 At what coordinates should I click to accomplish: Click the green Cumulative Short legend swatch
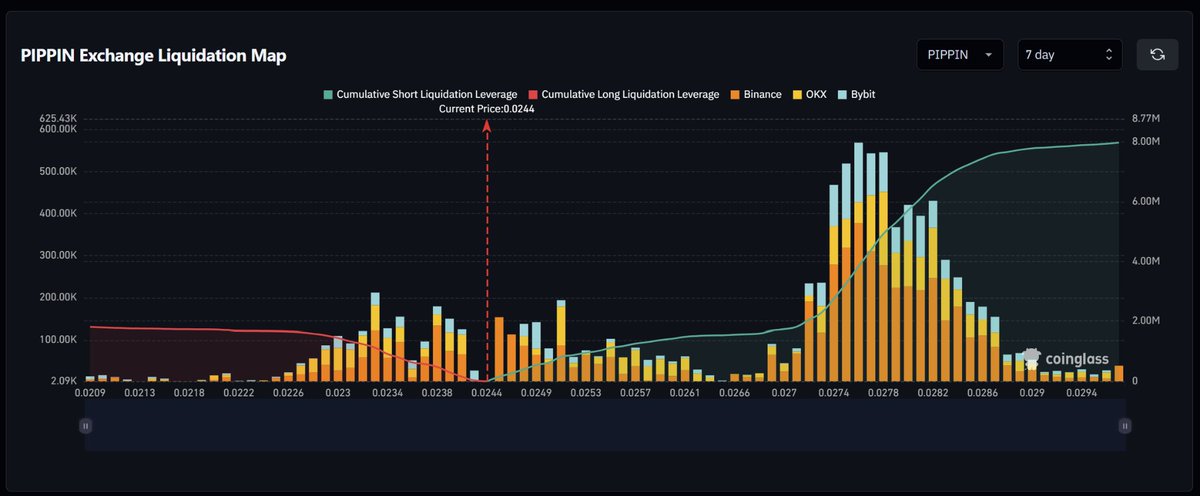tap(326, 94)
